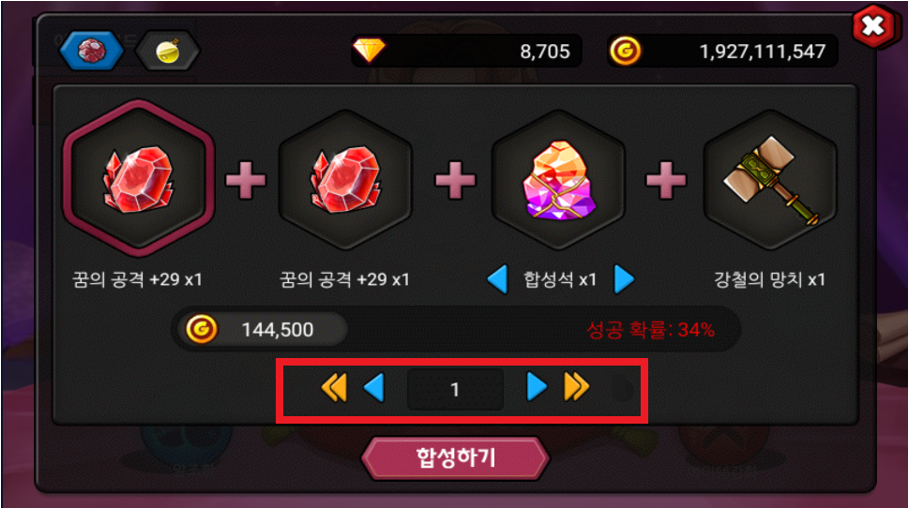The width and height of the screenshot is (909, 509).
Task: Tap the 8,705 diamond balance bar
Action: pos(466,51)
